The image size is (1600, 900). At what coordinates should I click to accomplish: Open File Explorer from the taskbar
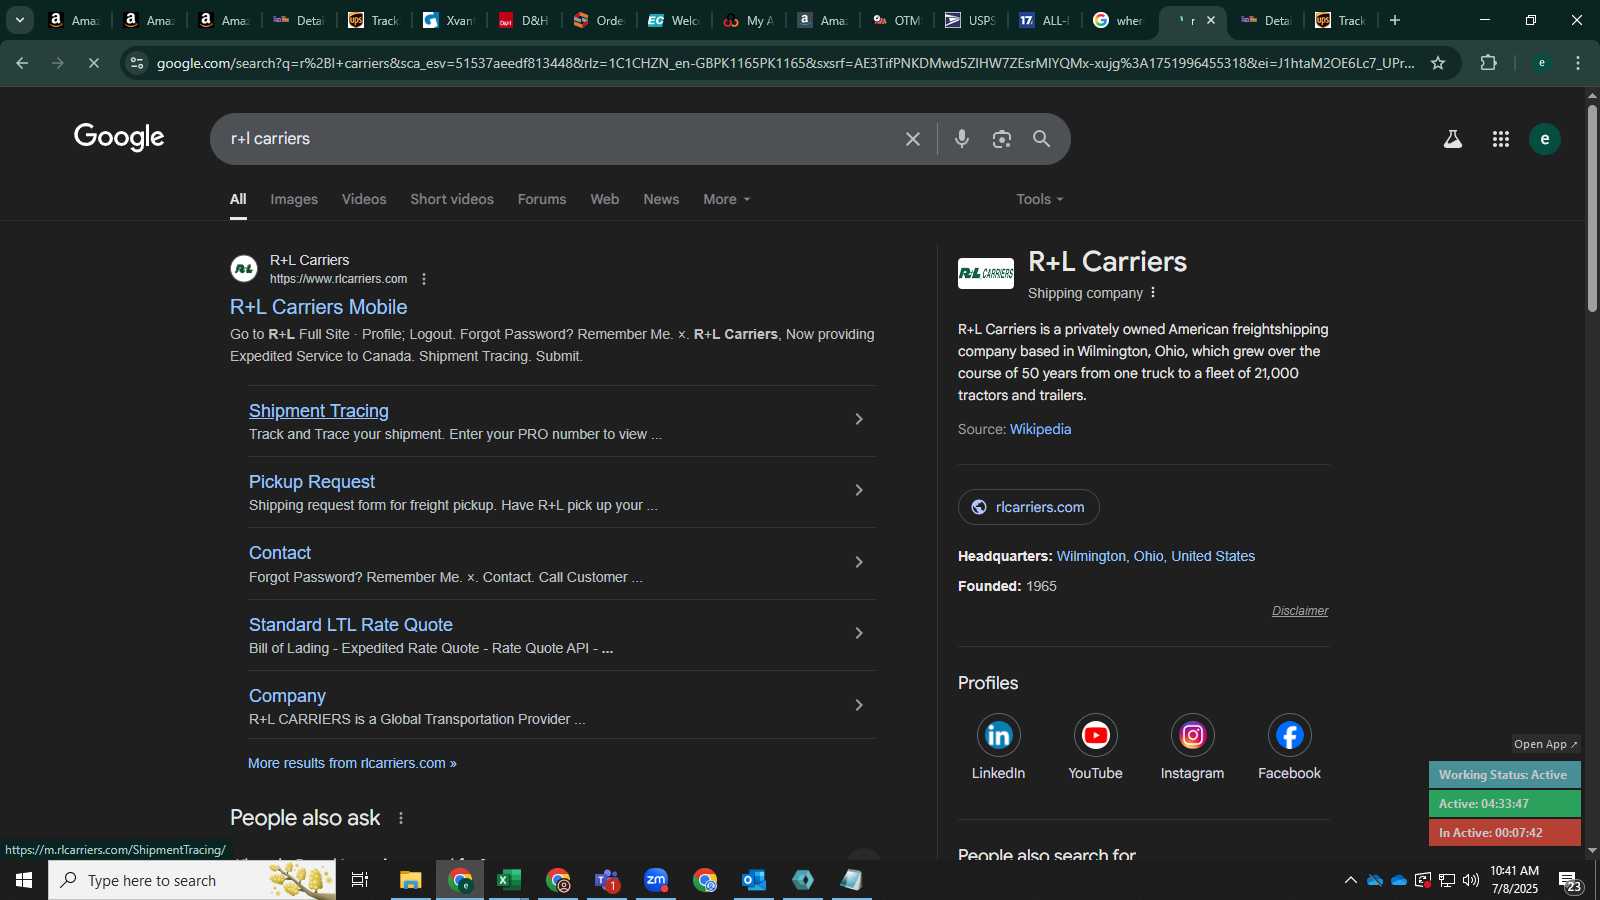point(411,880)
